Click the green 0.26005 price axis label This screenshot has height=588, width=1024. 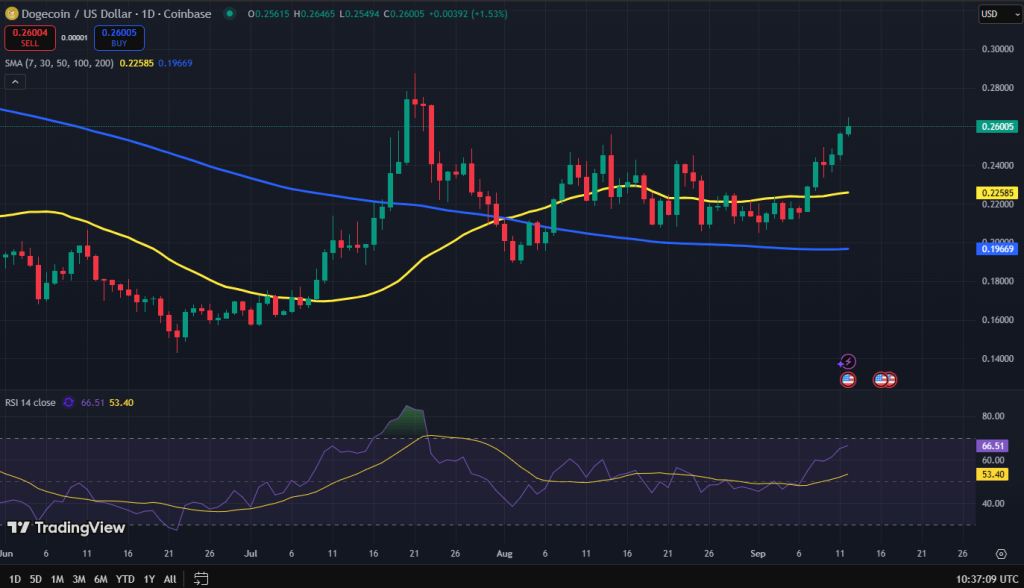click(x=997, y=126)
